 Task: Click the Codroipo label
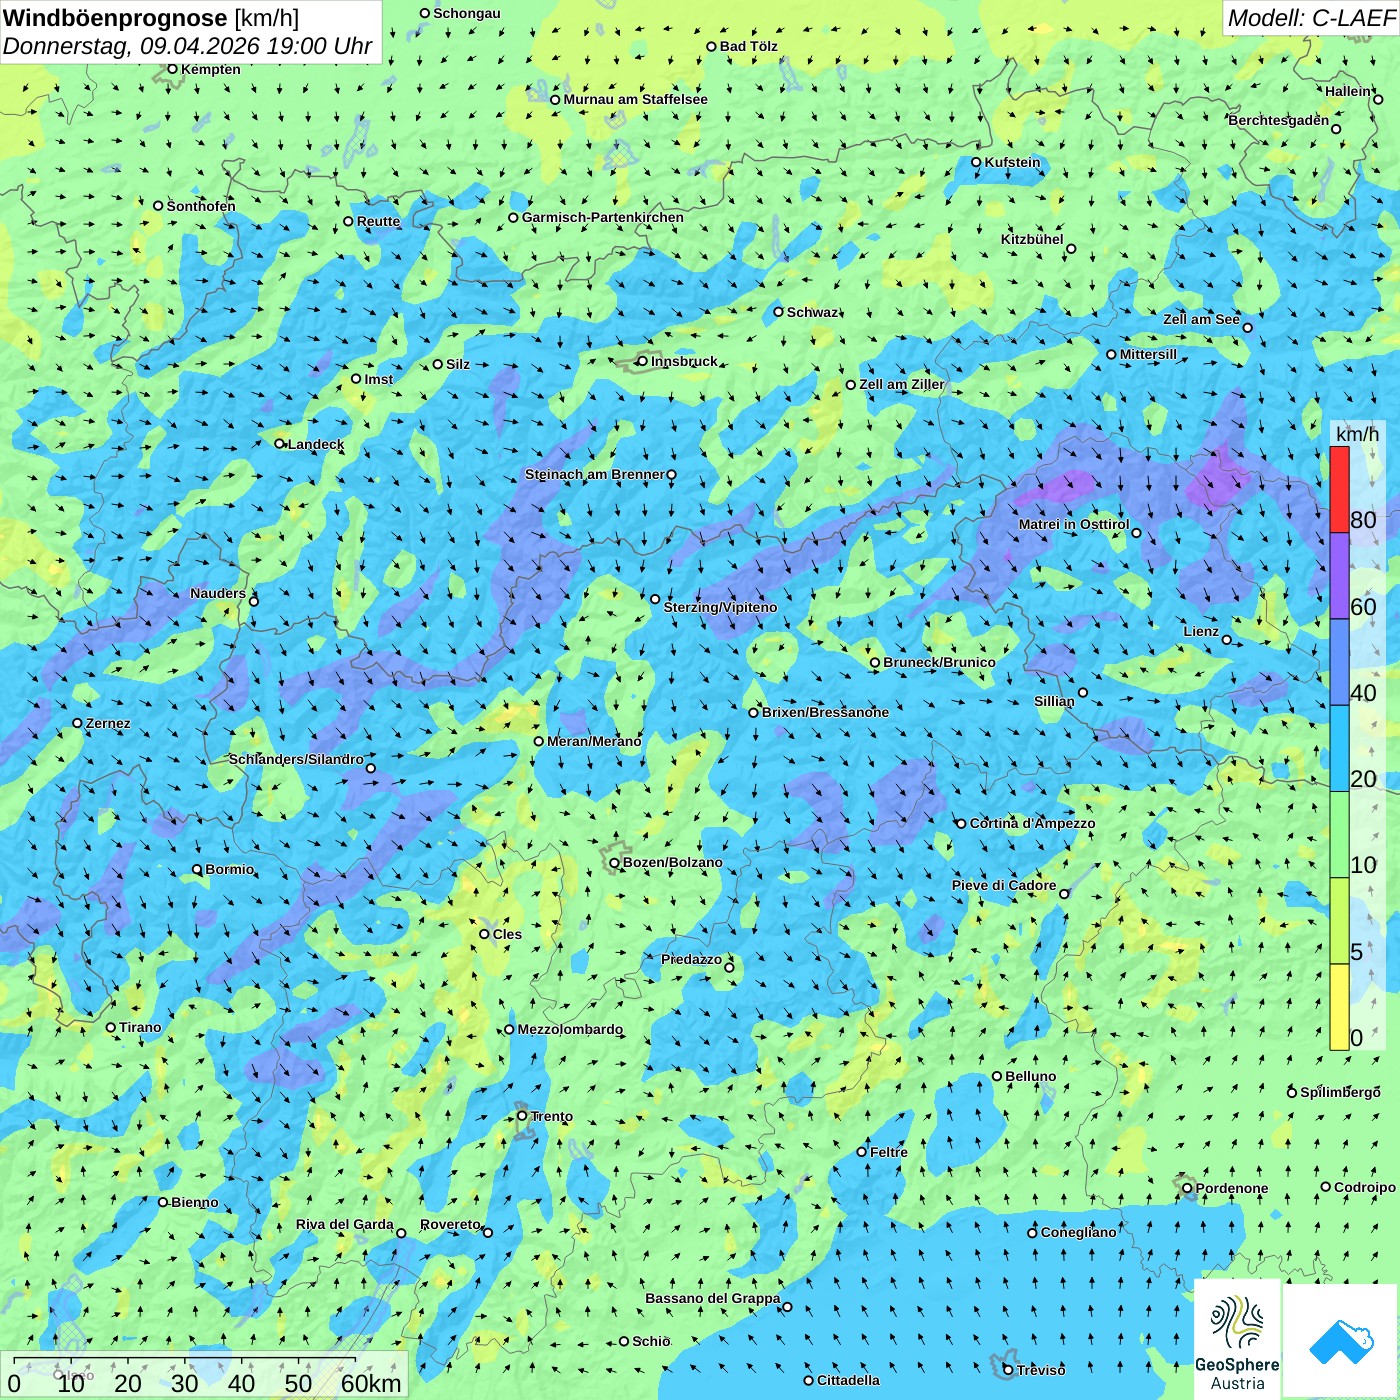click(x=1365, y=1187)
